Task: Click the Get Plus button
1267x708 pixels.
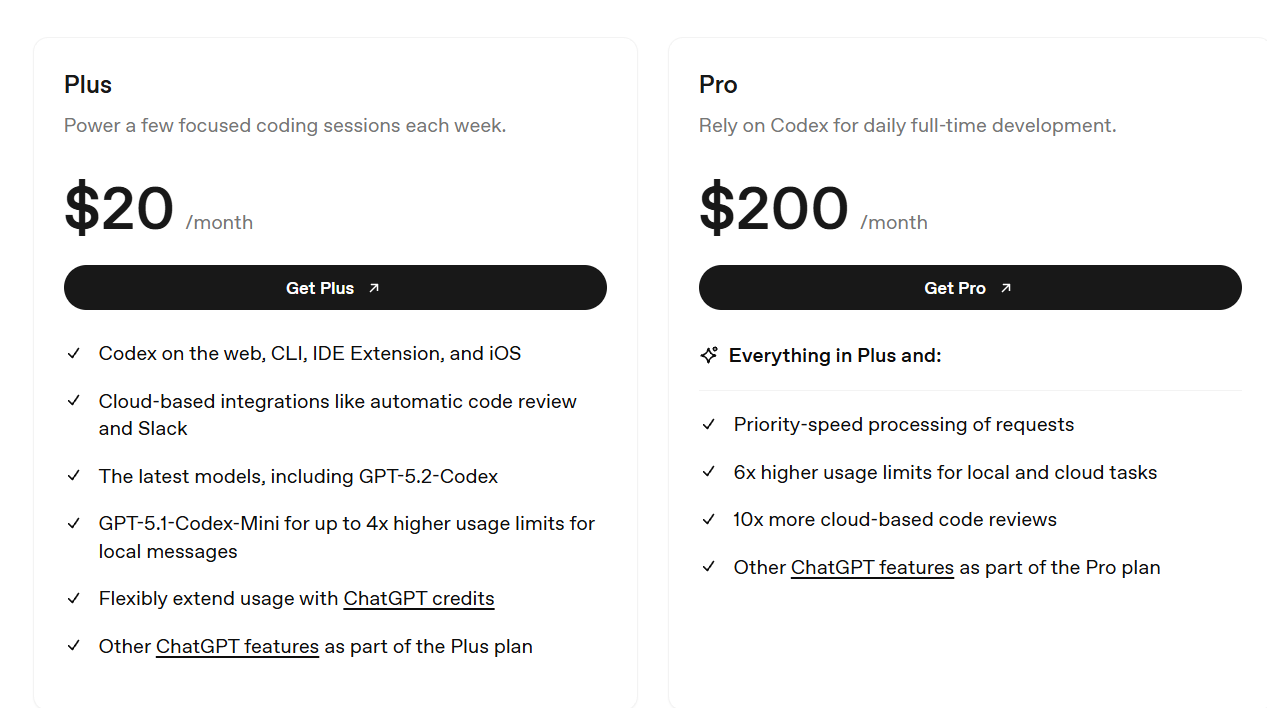Action: click(334, 288)
